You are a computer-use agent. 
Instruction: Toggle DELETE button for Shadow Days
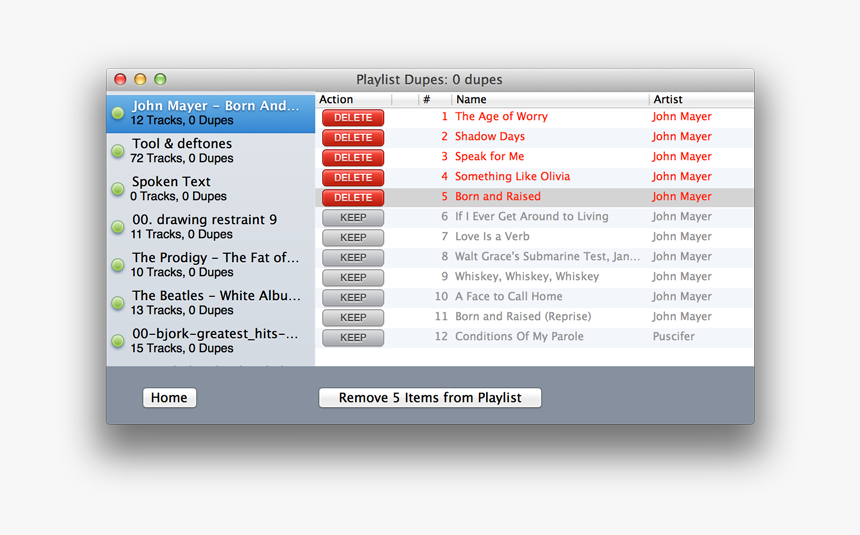(353, 137)
